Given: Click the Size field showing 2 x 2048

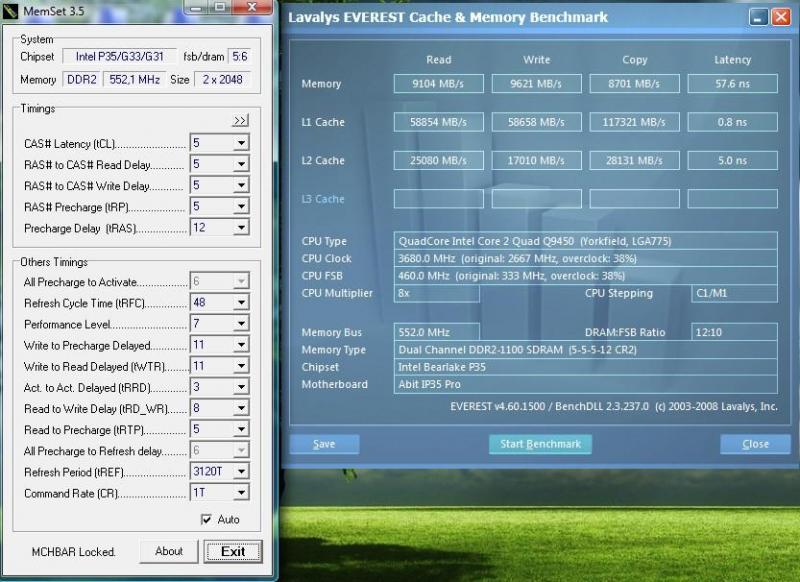Looking at the screenshot, I should [x=222, y=80].
